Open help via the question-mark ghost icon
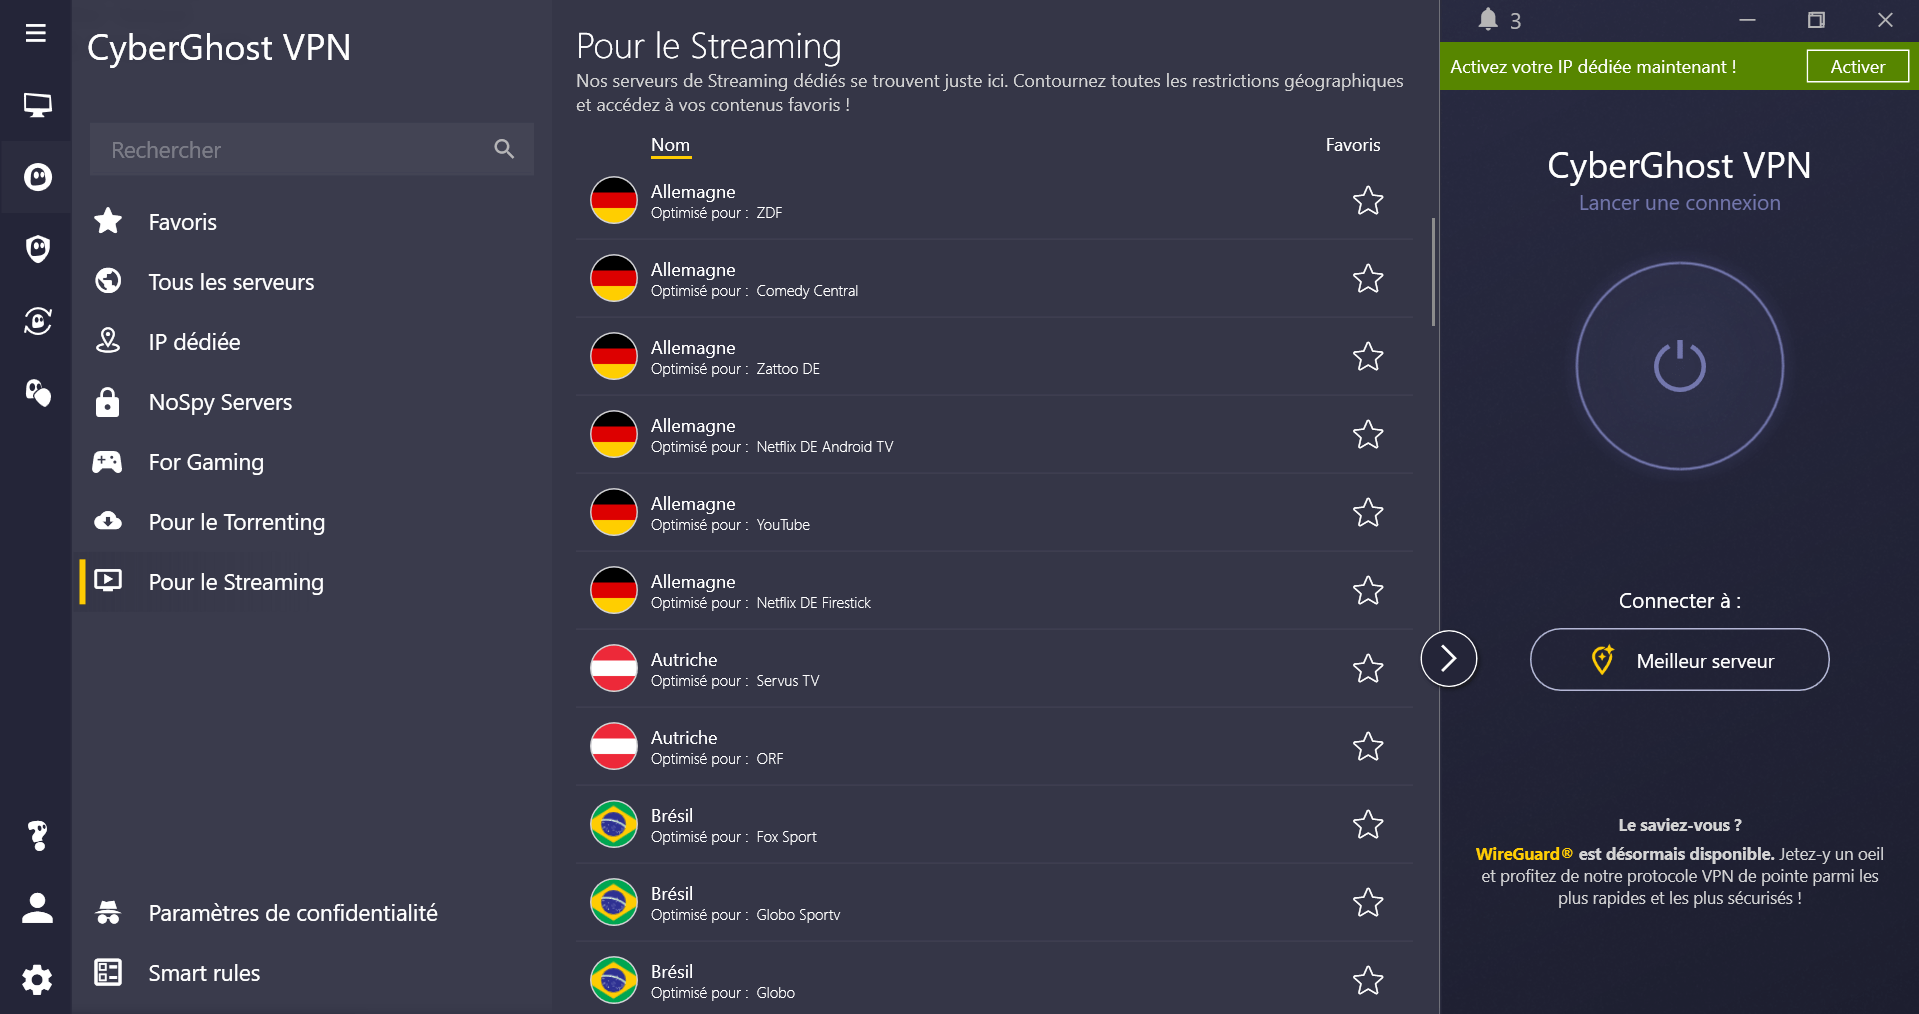Image resolution: width=1919 pixels, height=1014 pixels. 37,836
